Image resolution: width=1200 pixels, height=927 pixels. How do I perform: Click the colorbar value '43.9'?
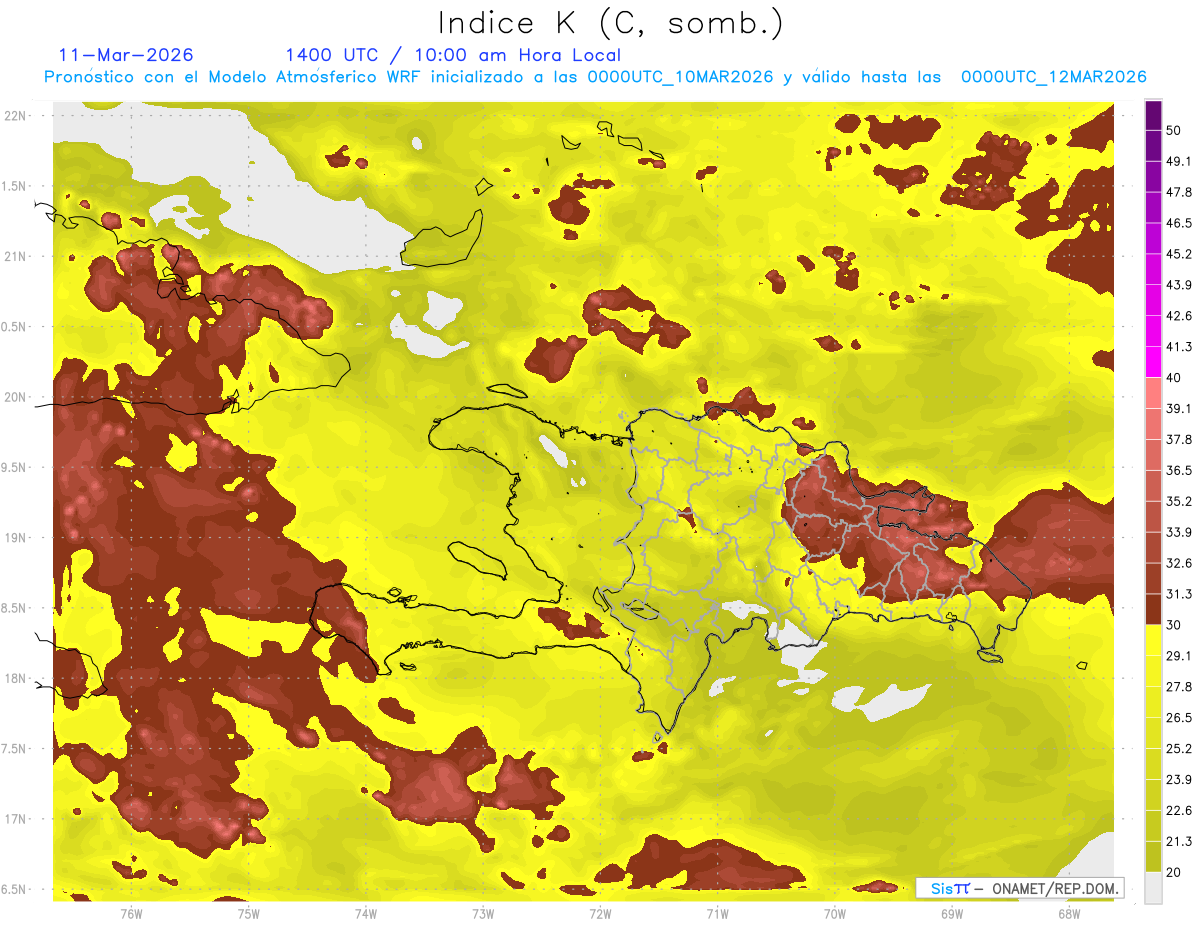1179,285
